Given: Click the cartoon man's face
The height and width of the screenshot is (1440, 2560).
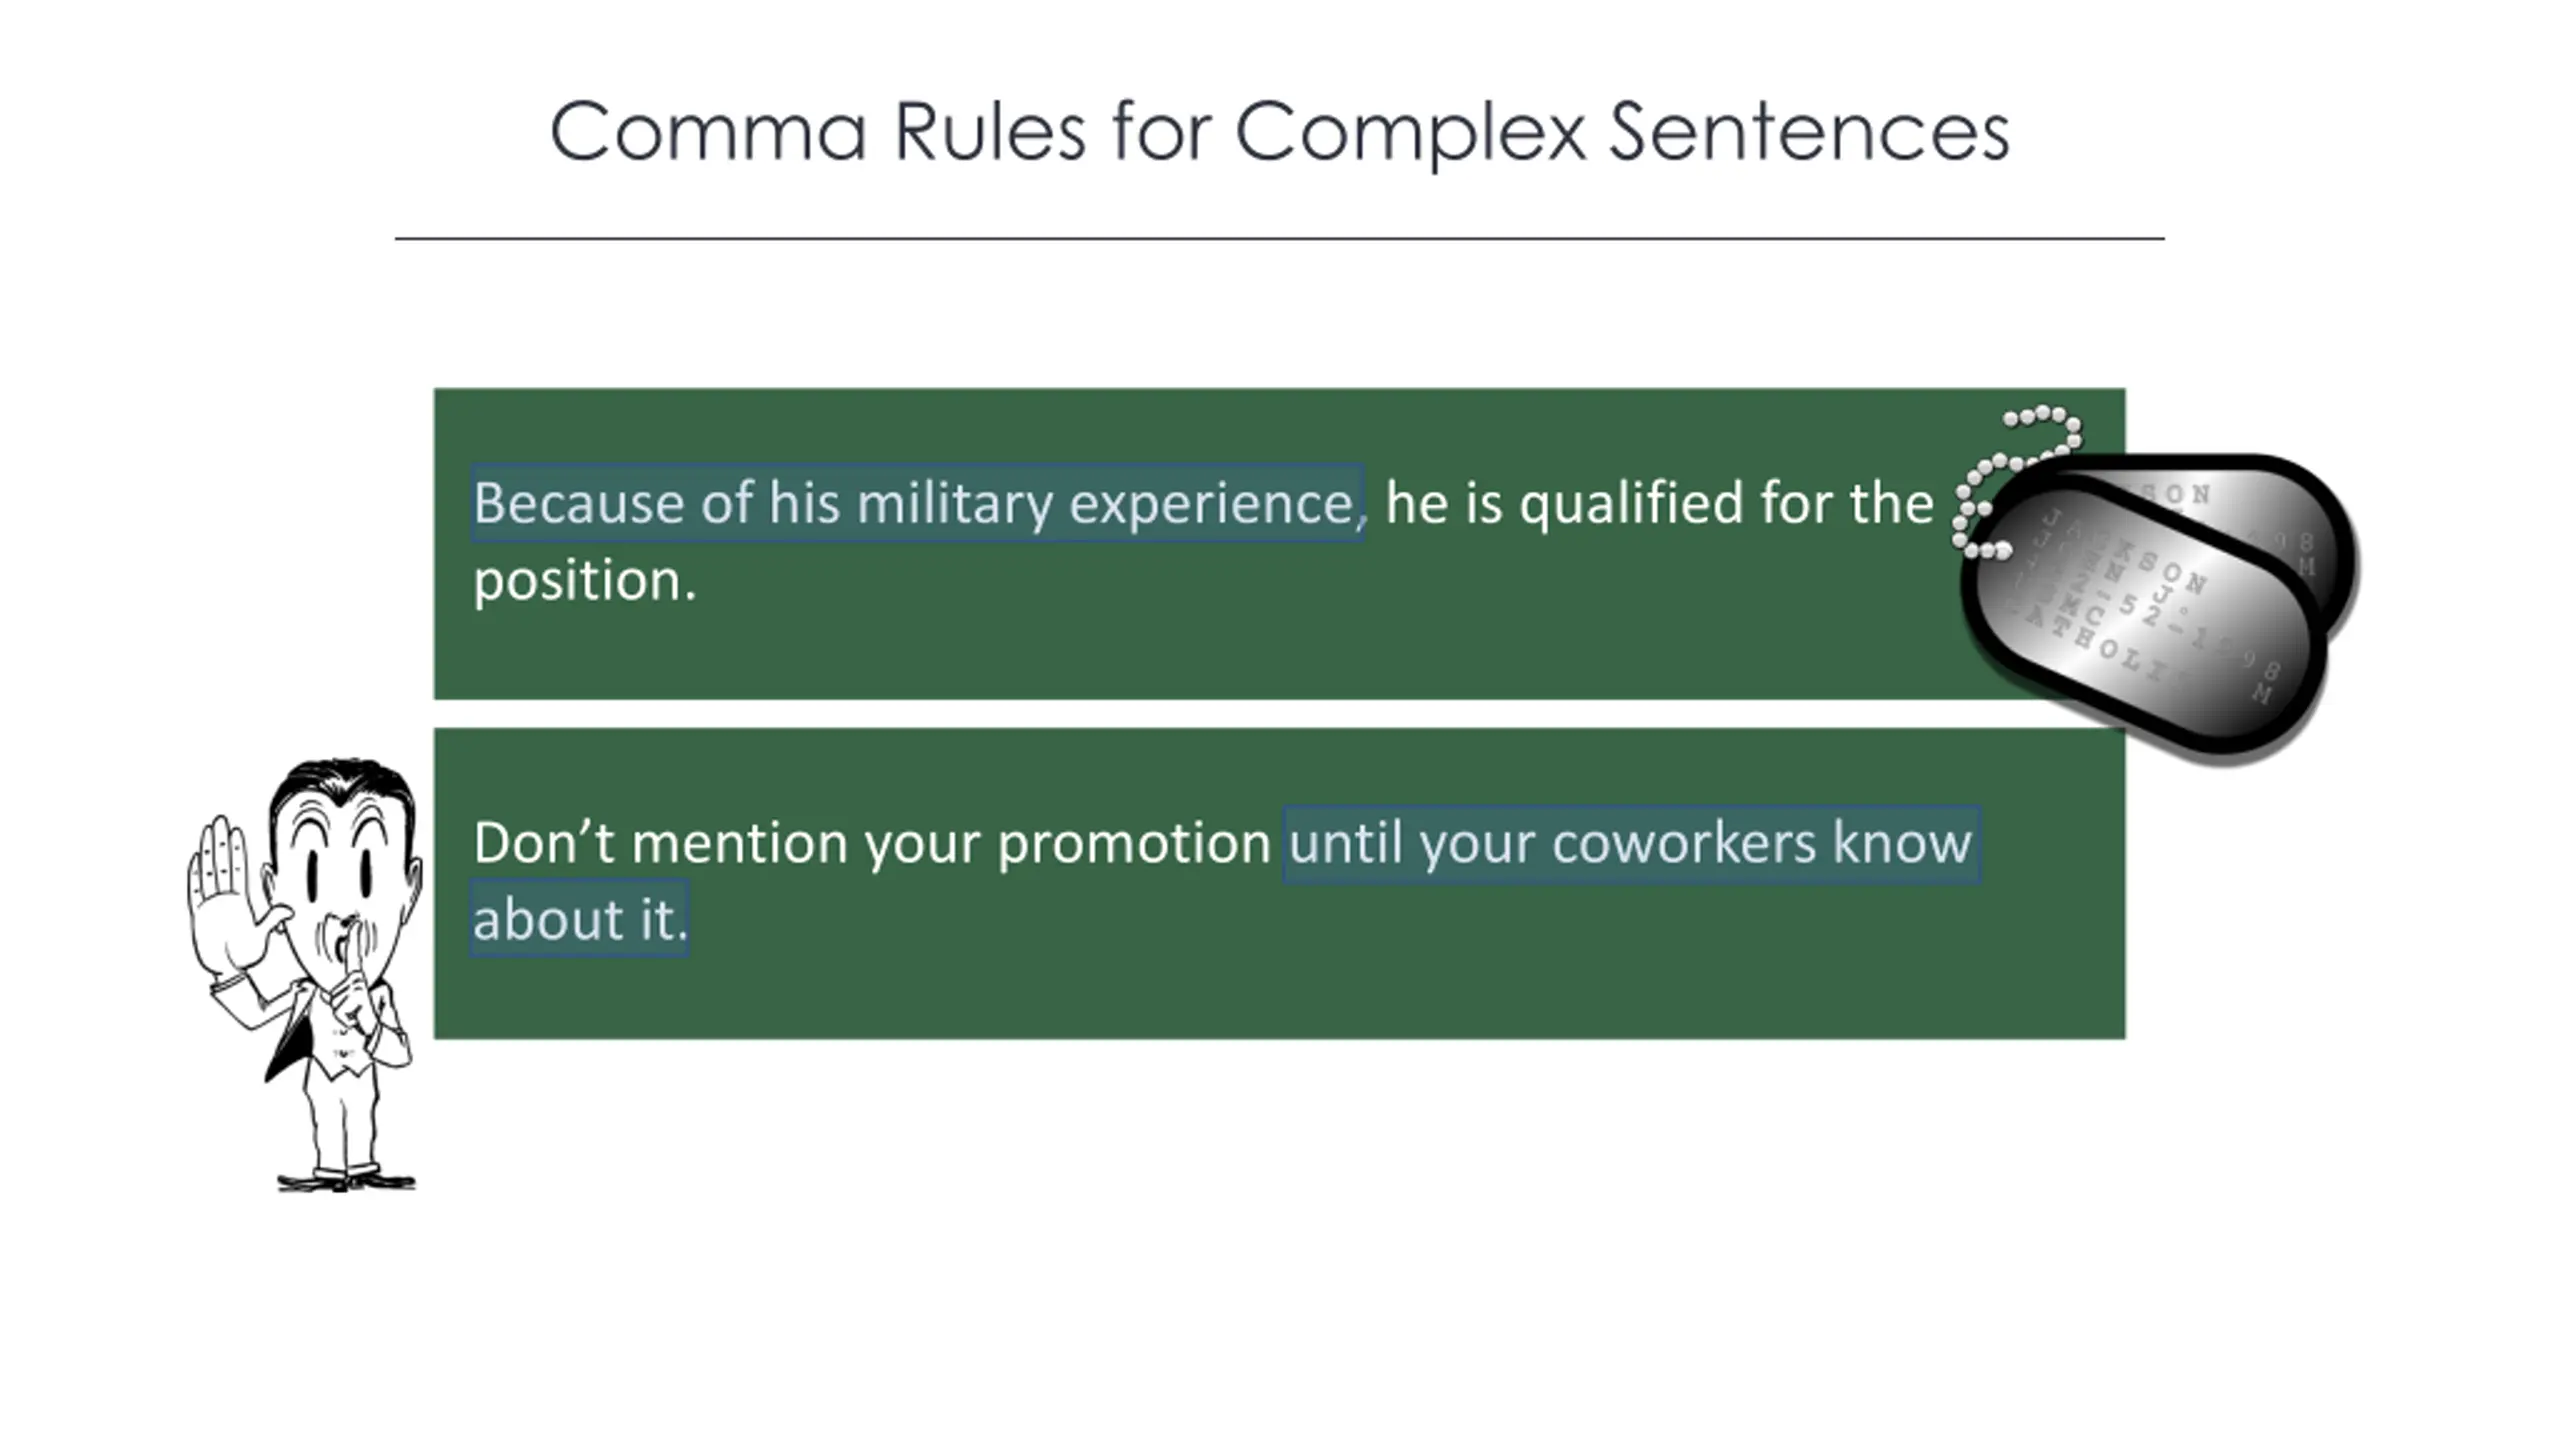Looking at the screenshot, I should coord(340,870).
